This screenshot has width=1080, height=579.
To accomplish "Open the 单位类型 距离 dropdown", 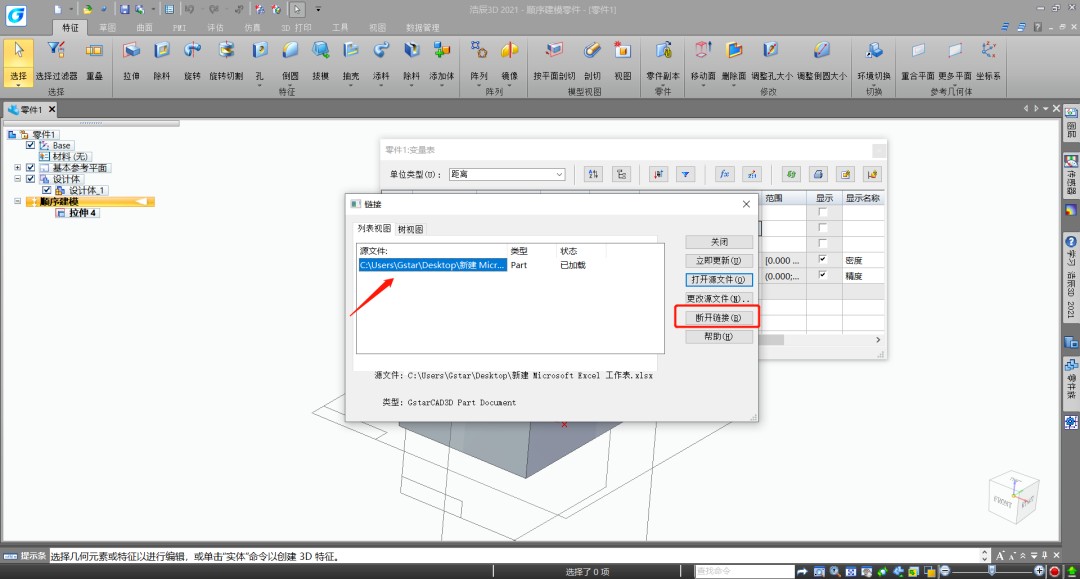I will pyautogui.click(x=507, y=174).
